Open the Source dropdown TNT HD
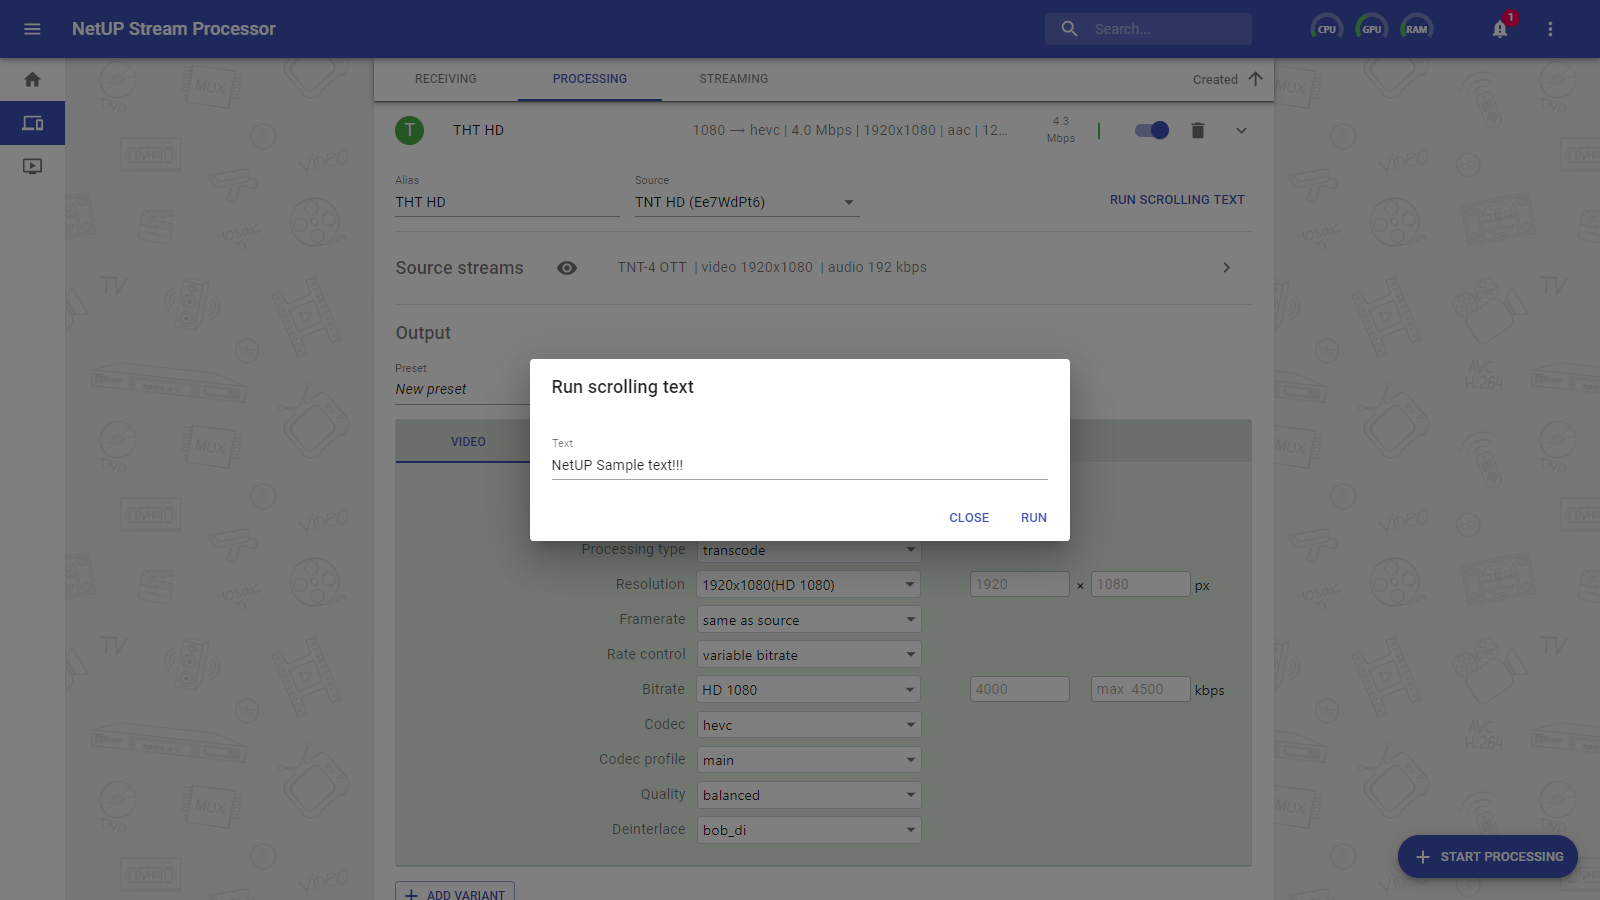 [x=747, y=202]
